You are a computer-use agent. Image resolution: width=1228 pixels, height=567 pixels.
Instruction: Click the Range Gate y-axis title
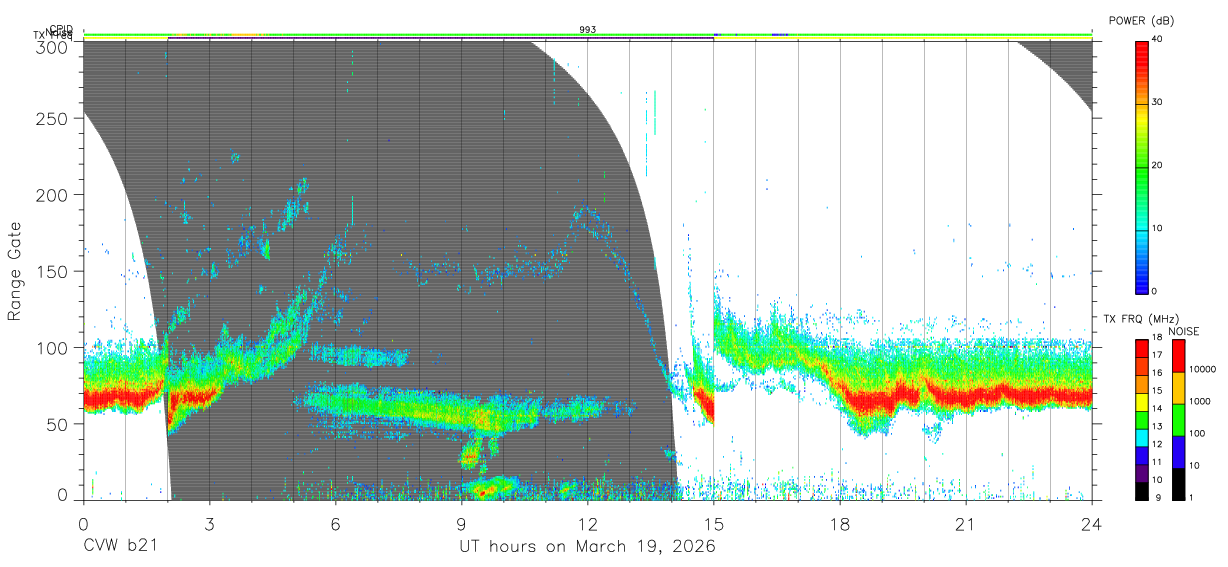[15, 271]
